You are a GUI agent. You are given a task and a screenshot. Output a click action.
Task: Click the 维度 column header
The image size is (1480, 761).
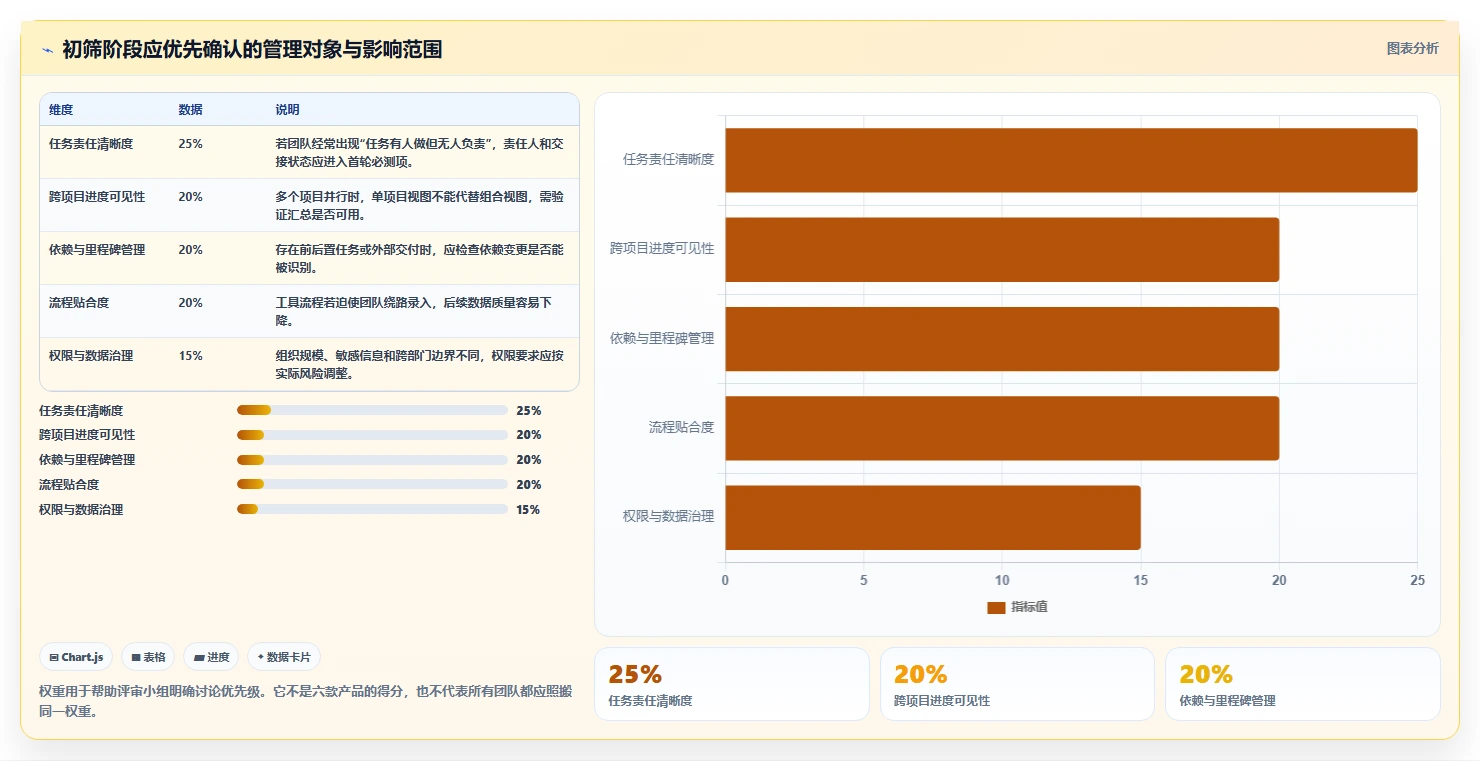pyautogui.click(x=61, y=109)
